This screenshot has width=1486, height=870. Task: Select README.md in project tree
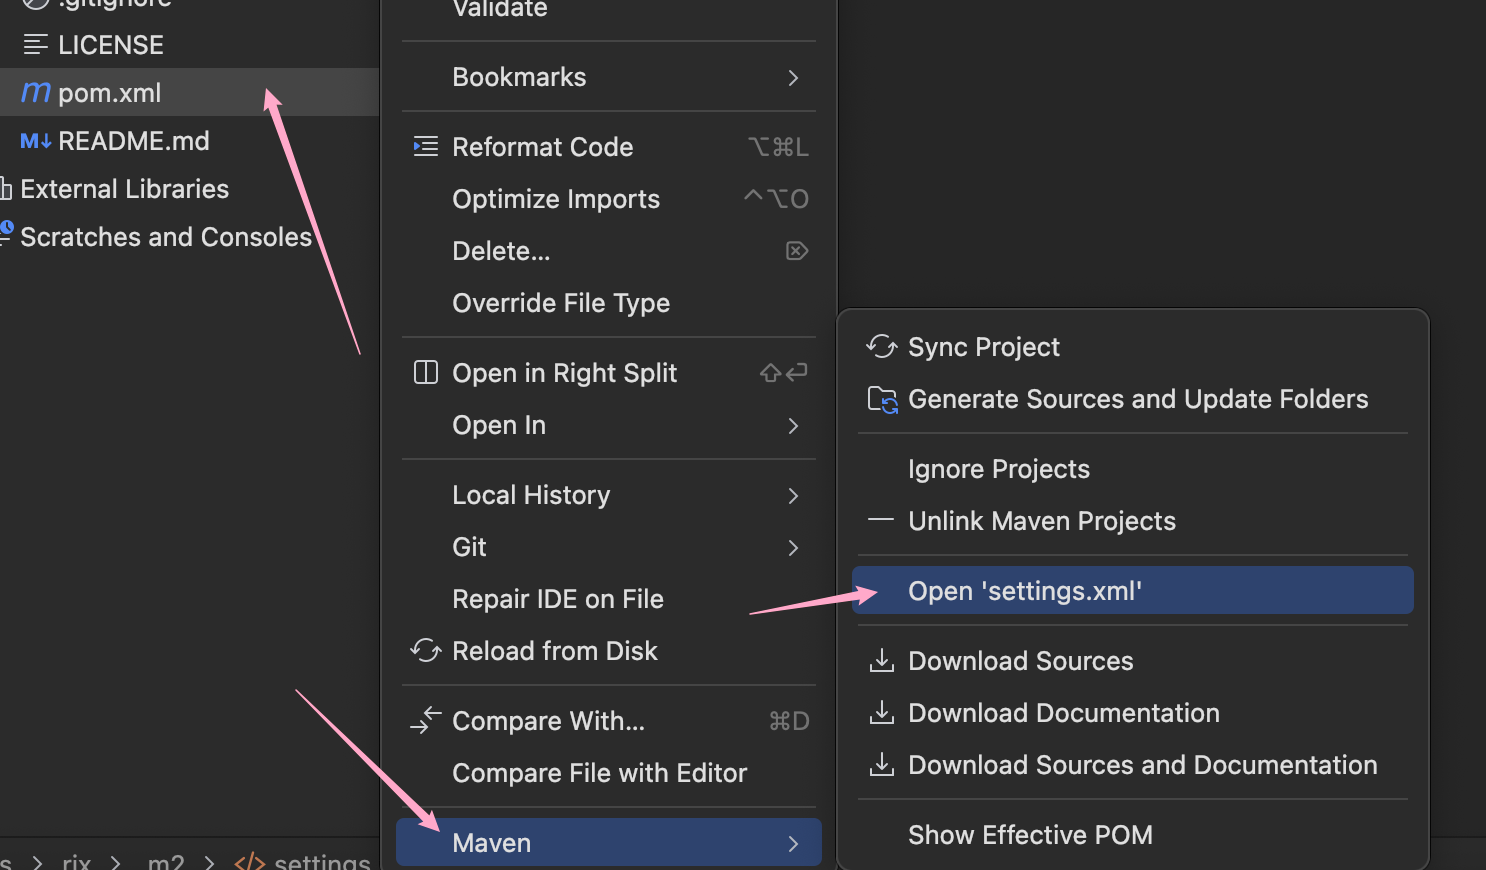point(189,141)
